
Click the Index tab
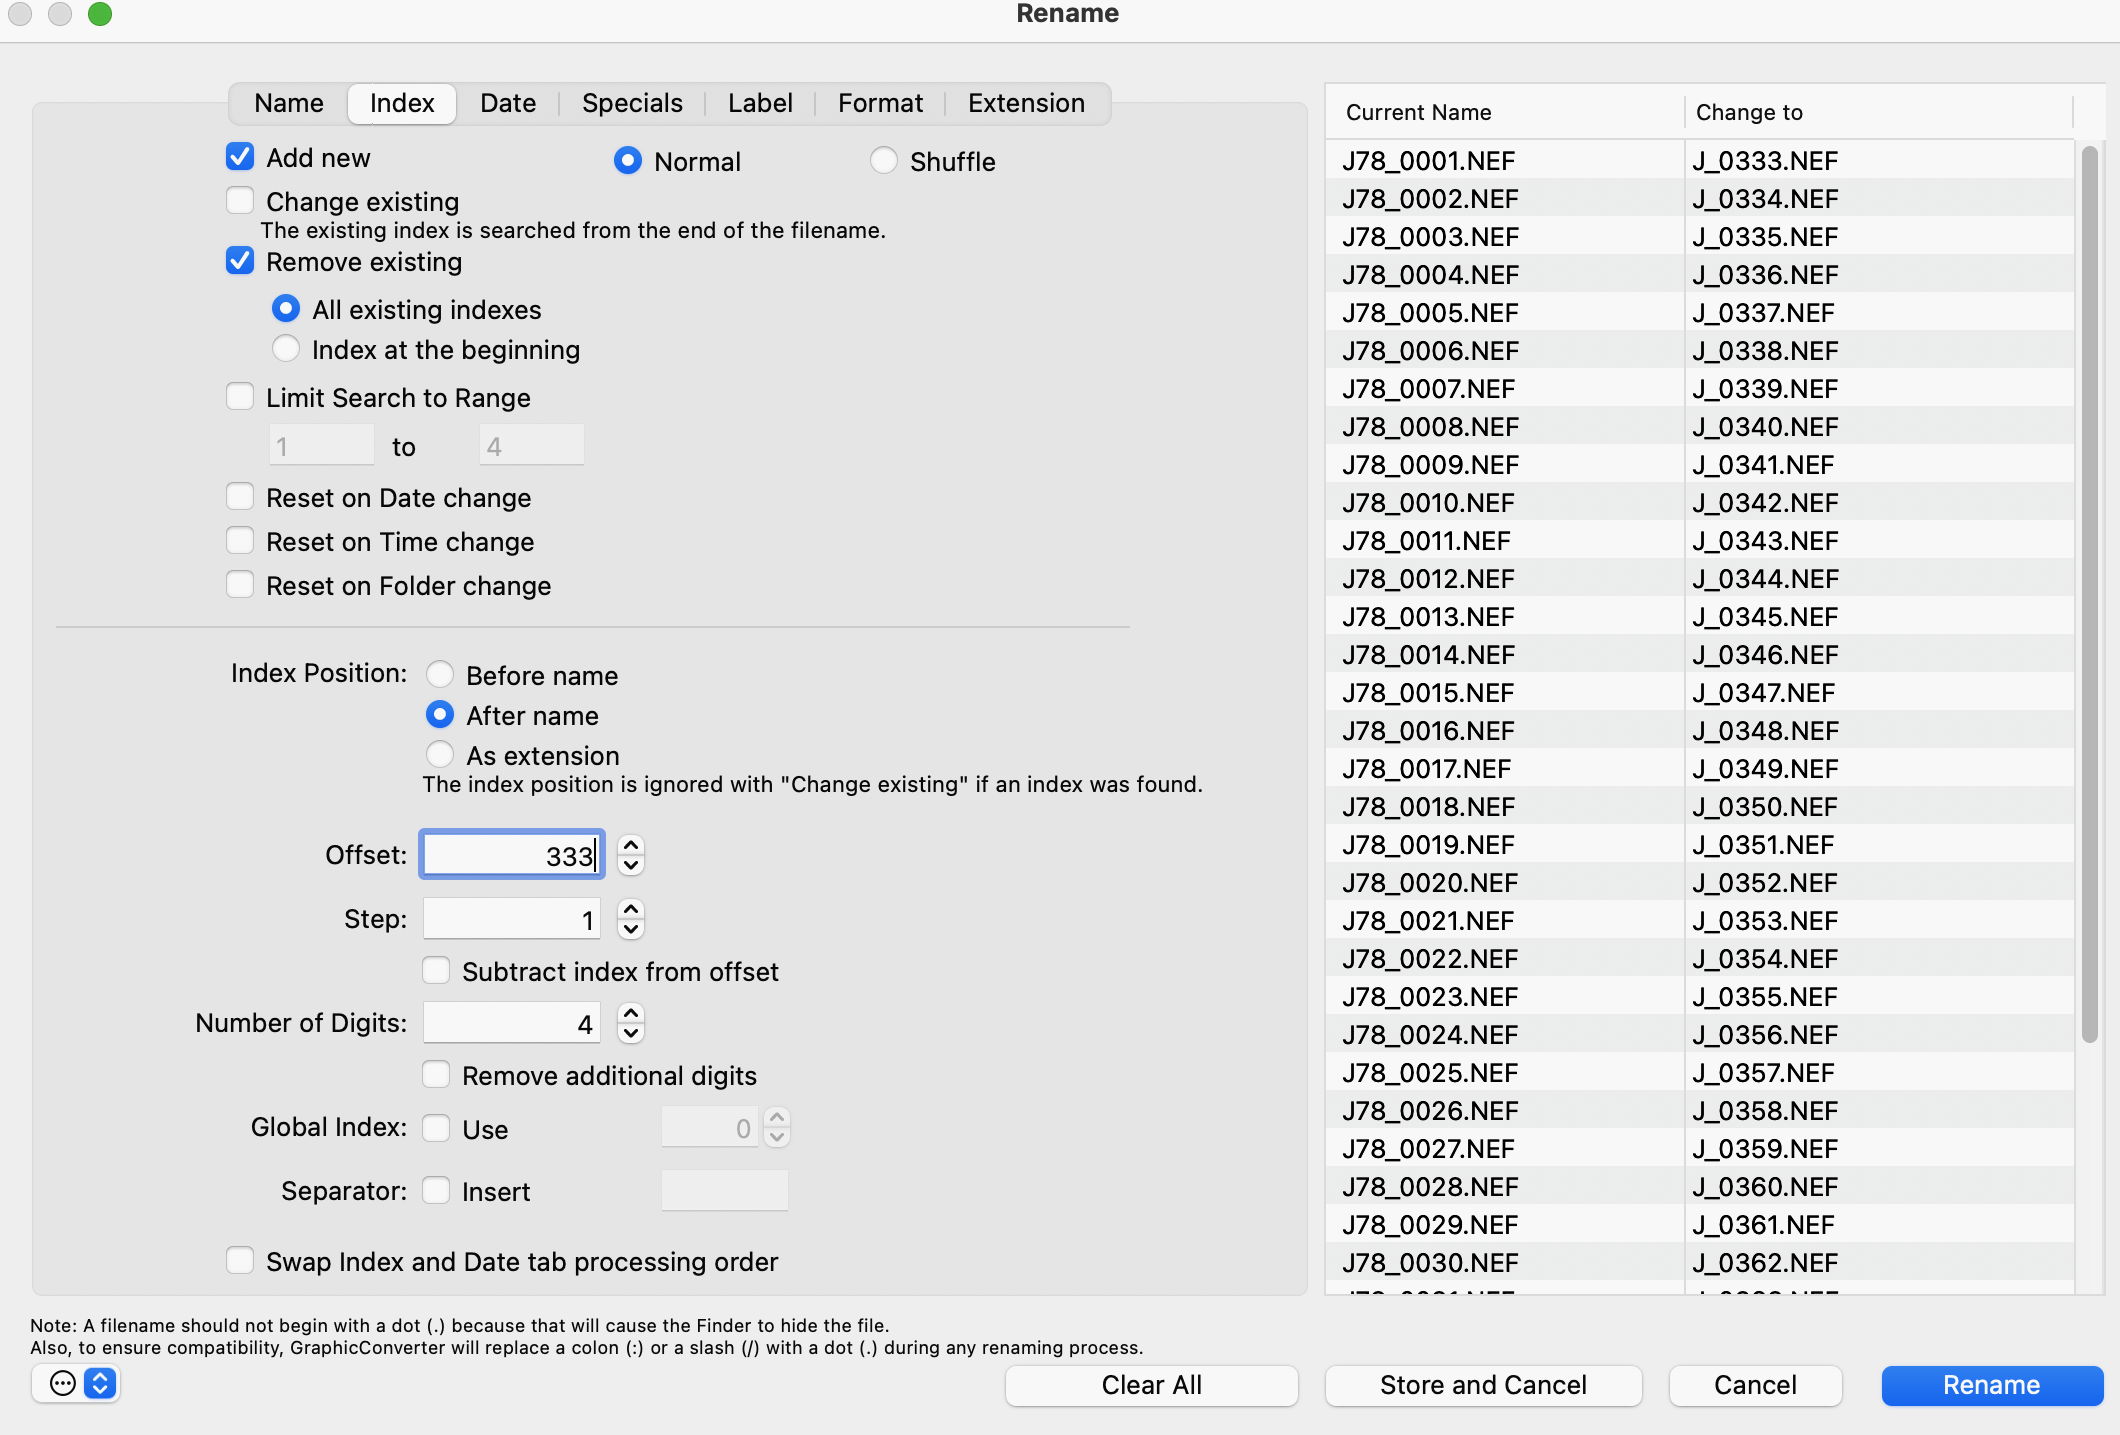click(402, 102)
